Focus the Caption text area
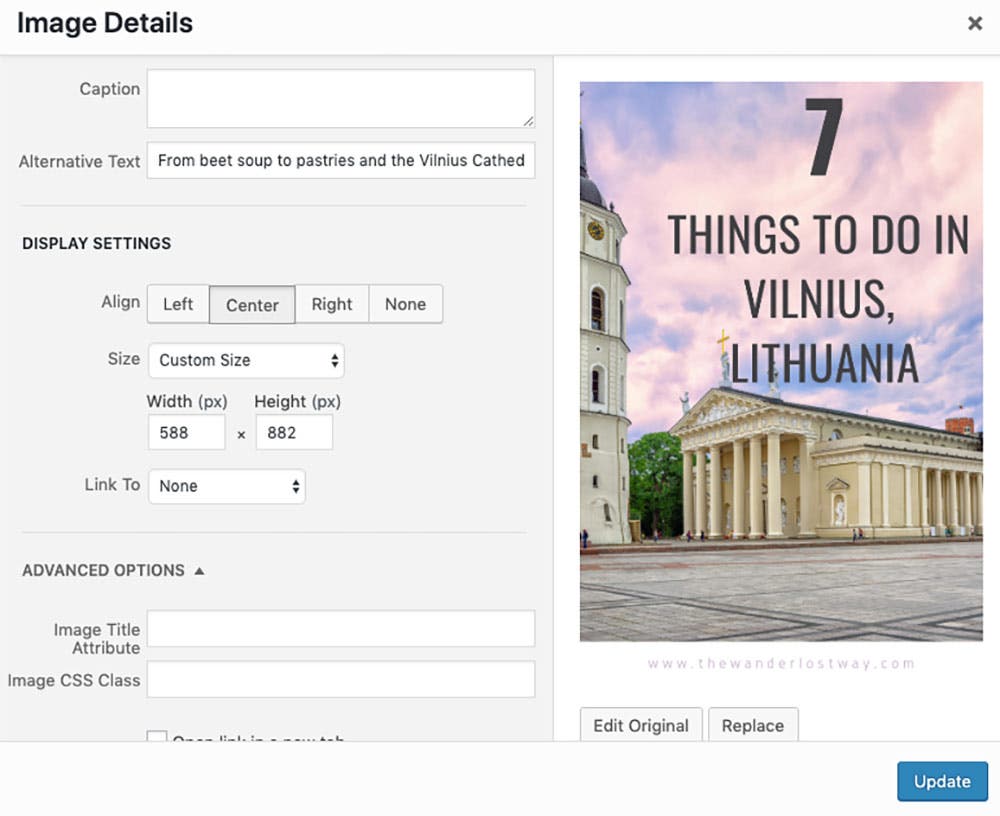 click(341, 98)
